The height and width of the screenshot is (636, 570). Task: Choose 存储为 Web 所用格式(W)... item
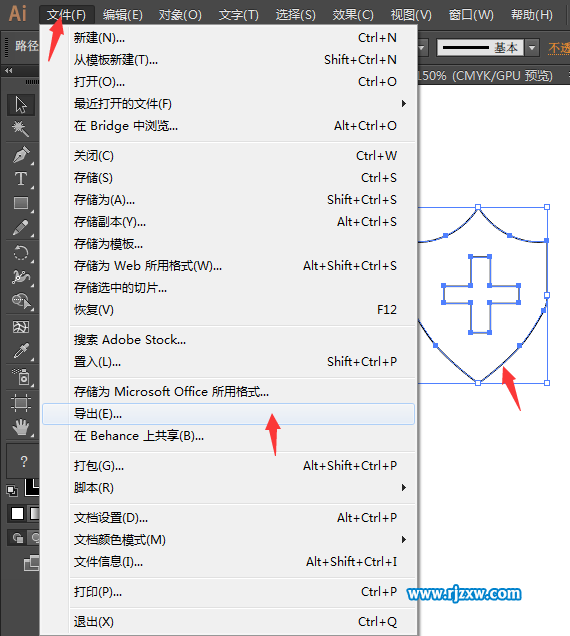click(x=229, y=266)
